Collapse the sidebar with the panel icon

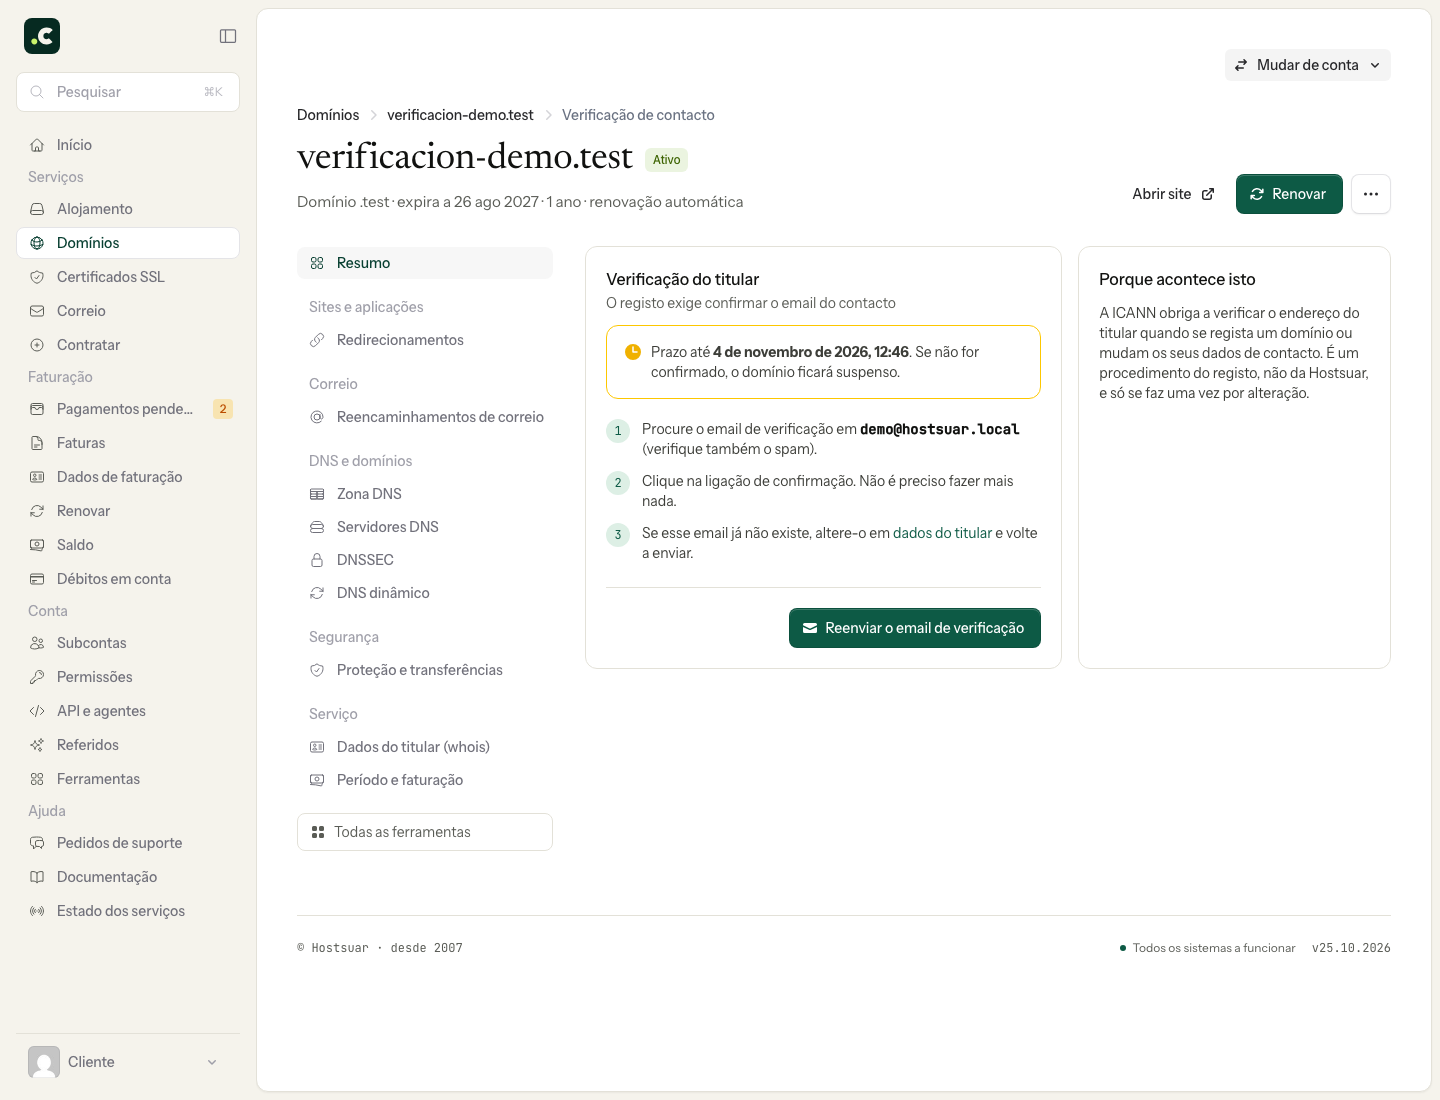[x=228, y=36]
